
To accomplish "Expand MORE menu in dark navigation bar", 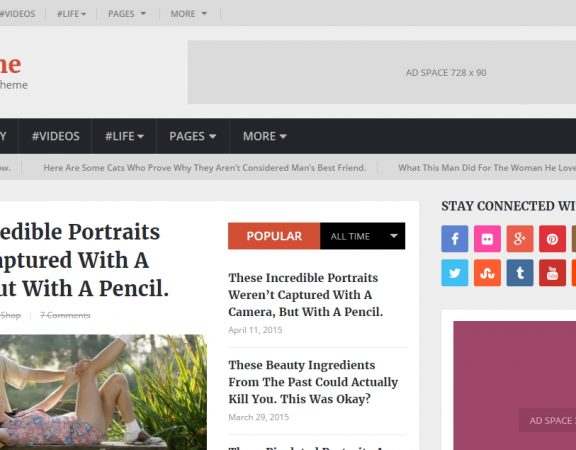I will point(264,136).
